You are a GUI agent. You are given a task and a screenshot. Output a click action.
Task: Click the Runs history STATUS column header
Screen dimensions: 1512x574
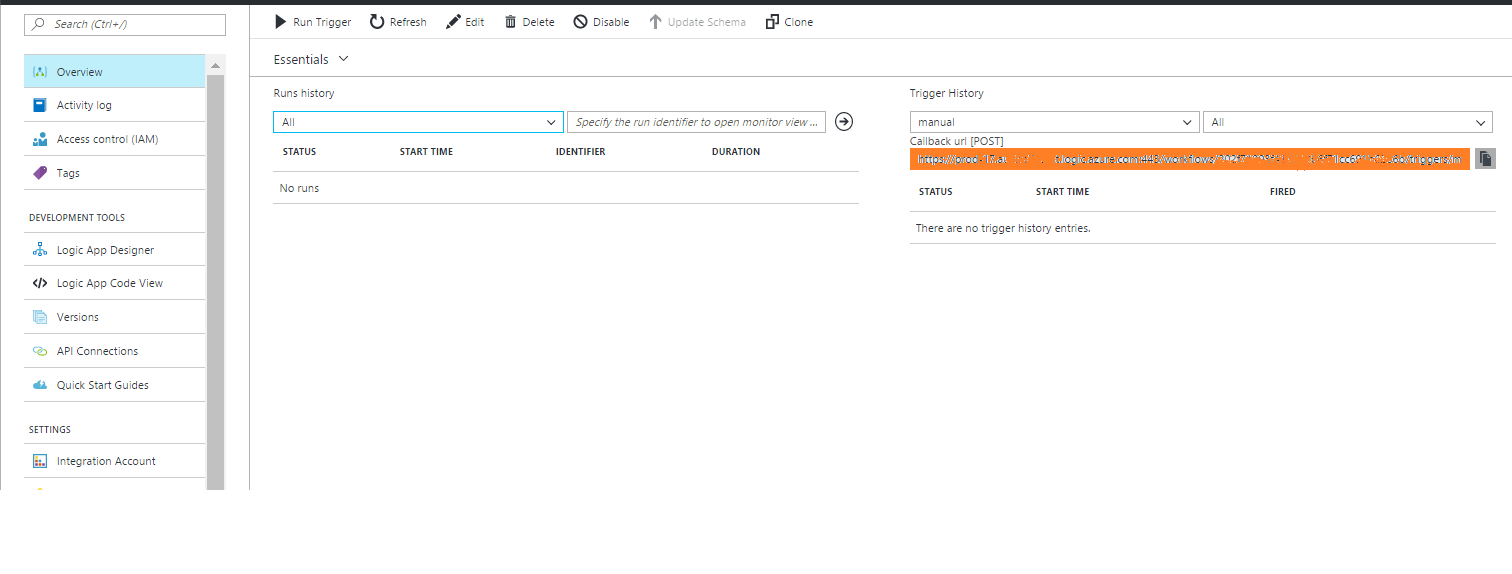300,152
